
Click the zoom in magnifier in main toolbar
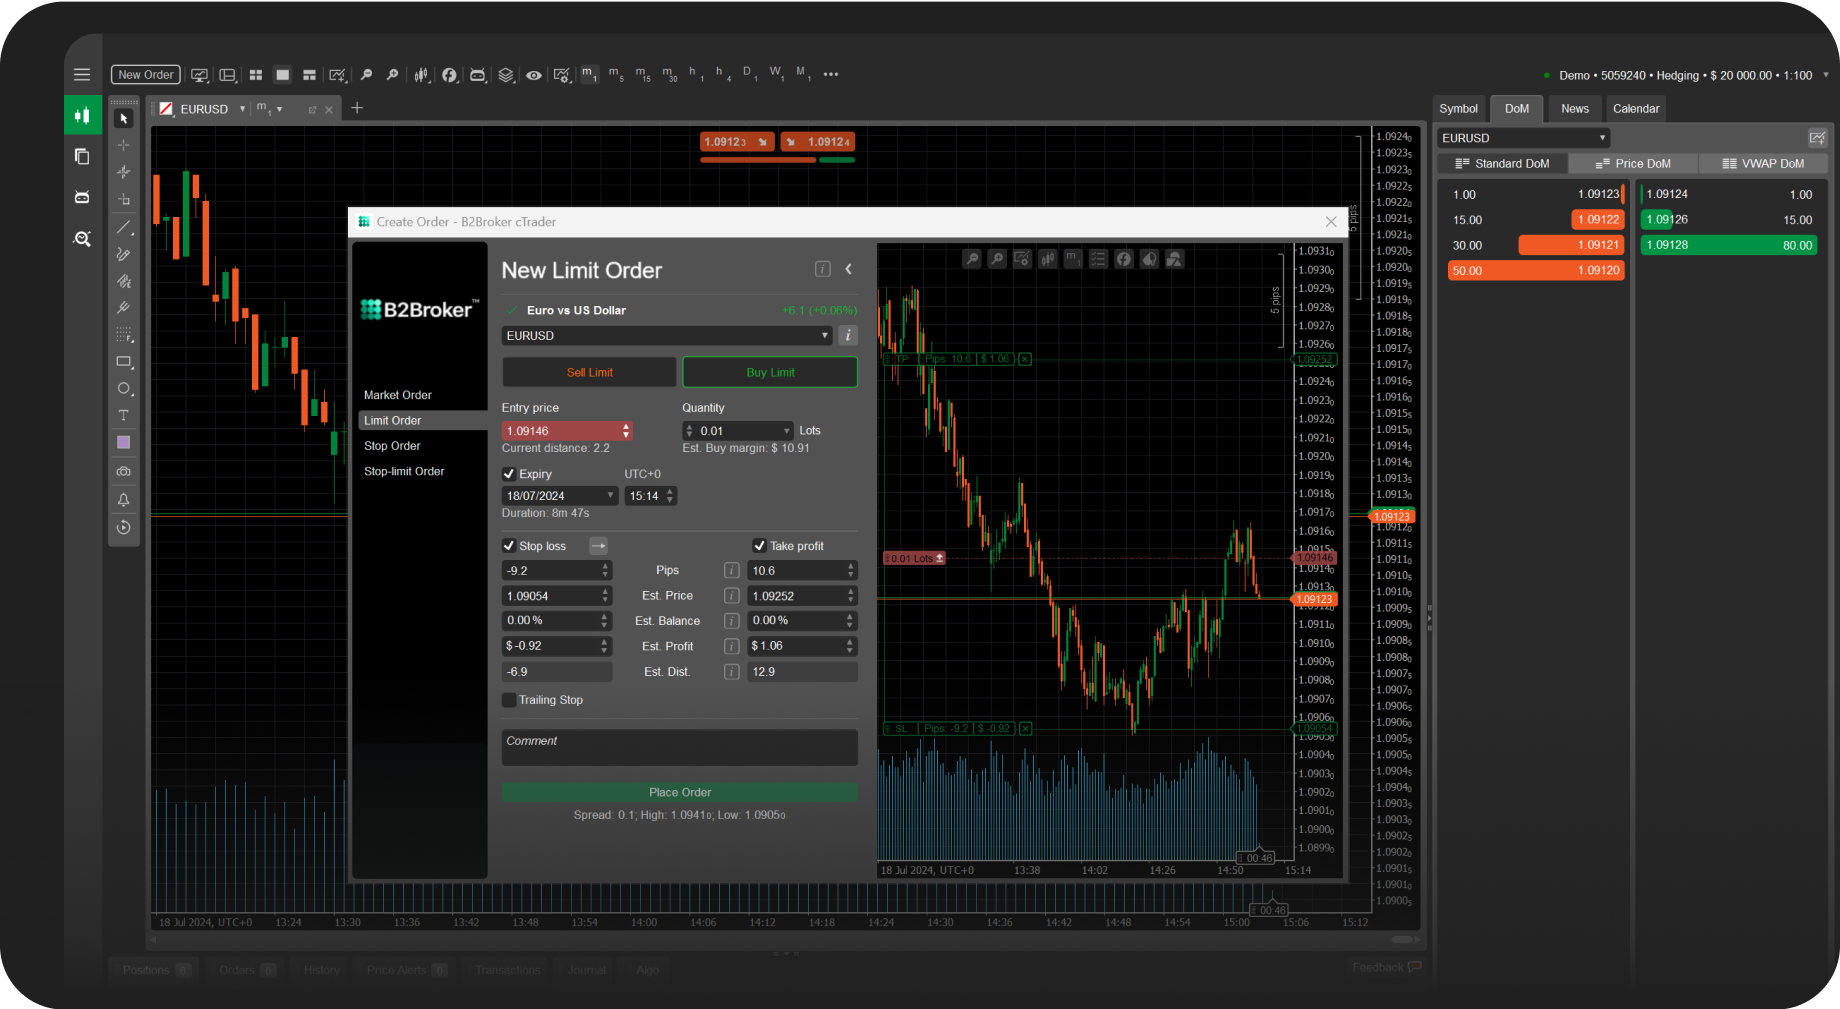click(x=392, y=75)
